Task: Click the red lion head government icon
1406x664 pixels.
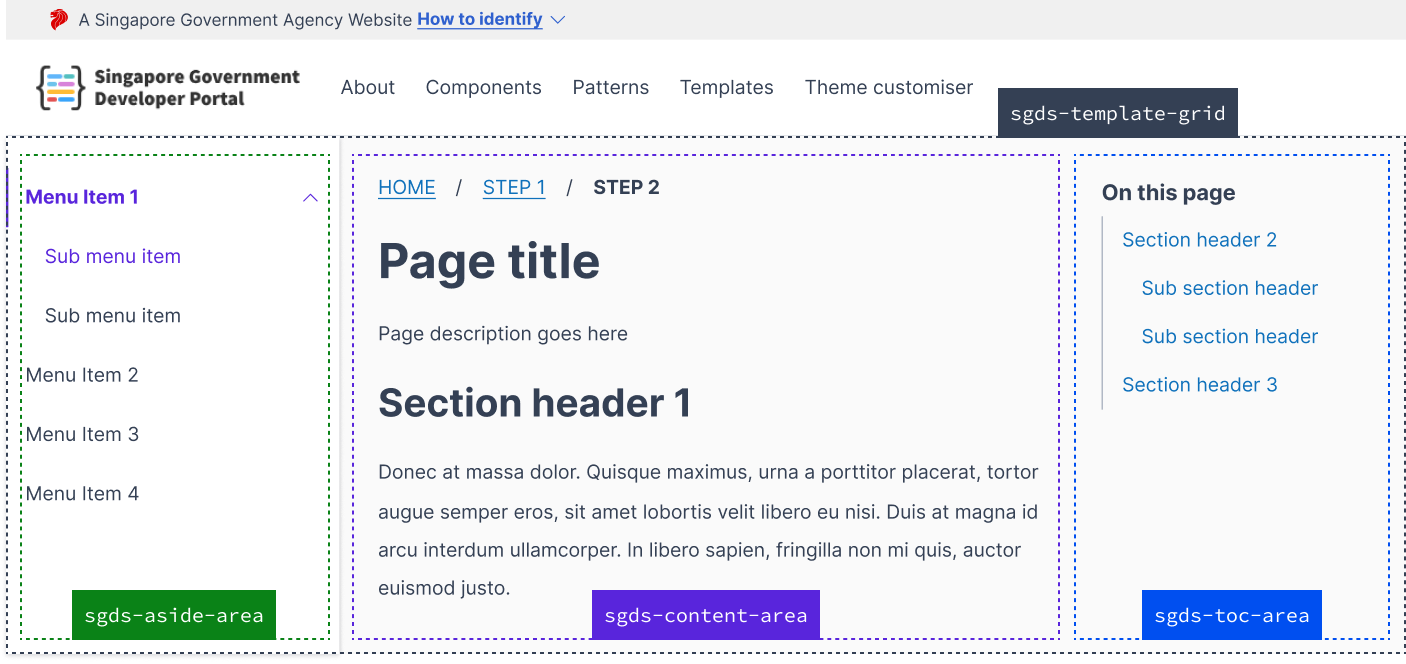Action: click(x=59, y=20)
